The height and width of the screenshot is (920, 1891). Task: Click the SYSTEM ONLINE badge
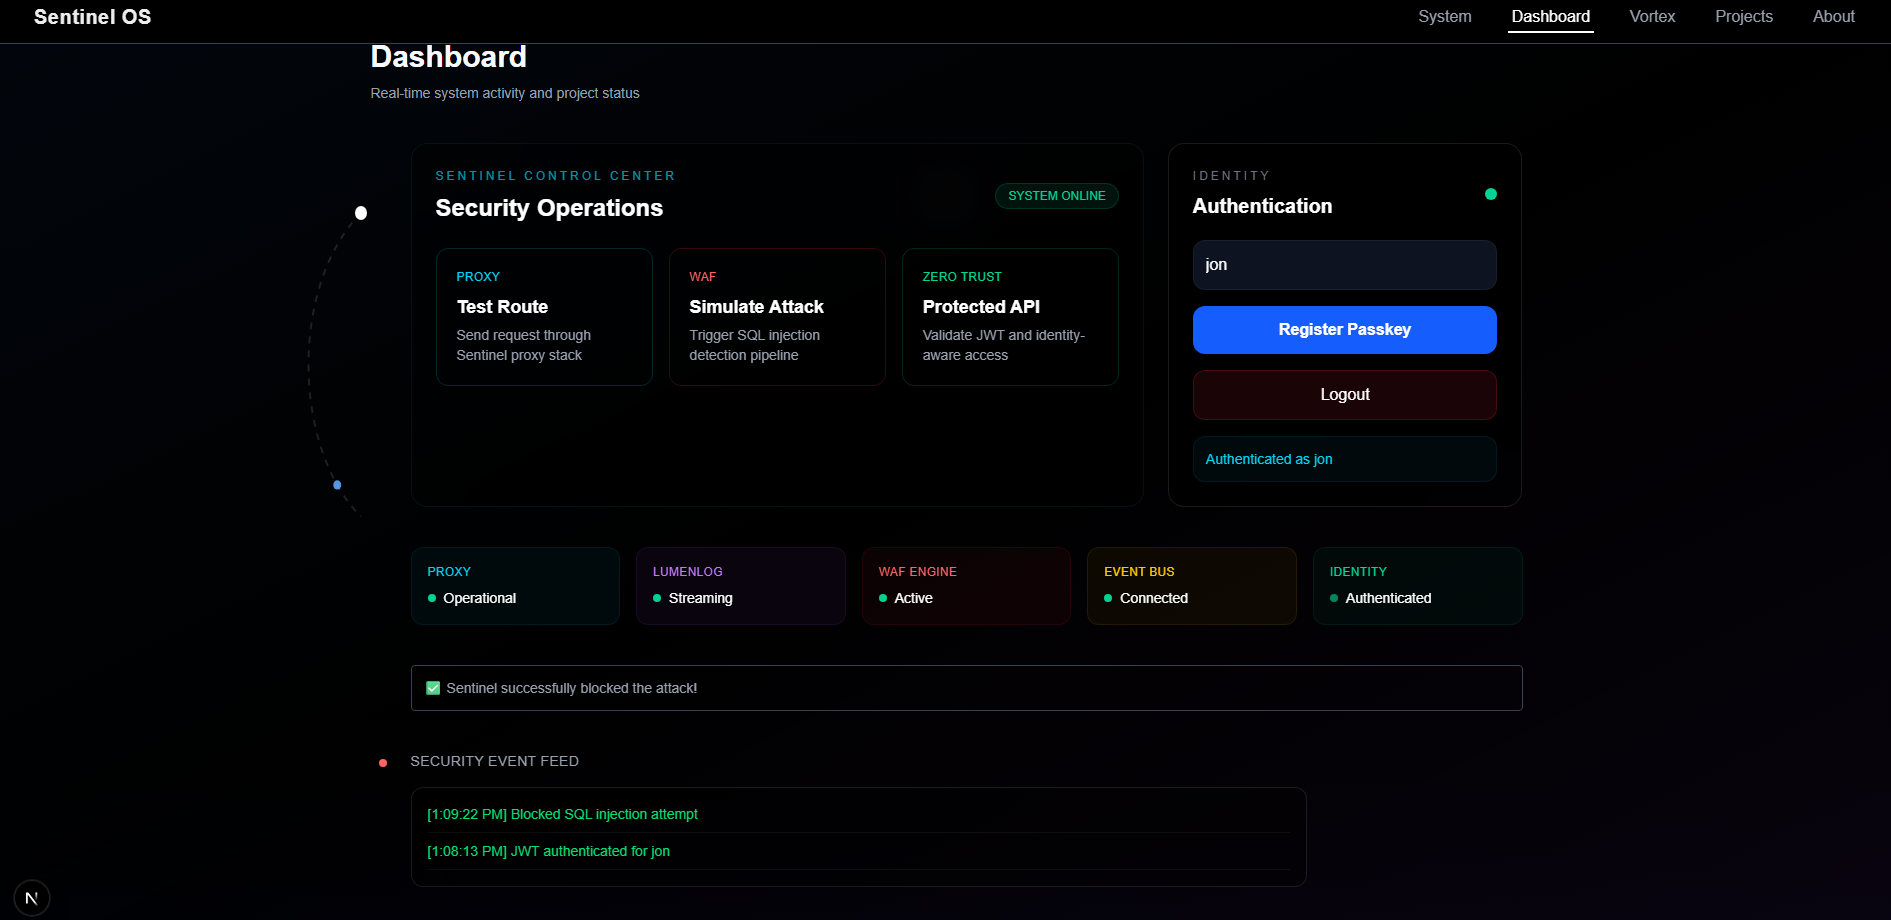point(1057,196)
